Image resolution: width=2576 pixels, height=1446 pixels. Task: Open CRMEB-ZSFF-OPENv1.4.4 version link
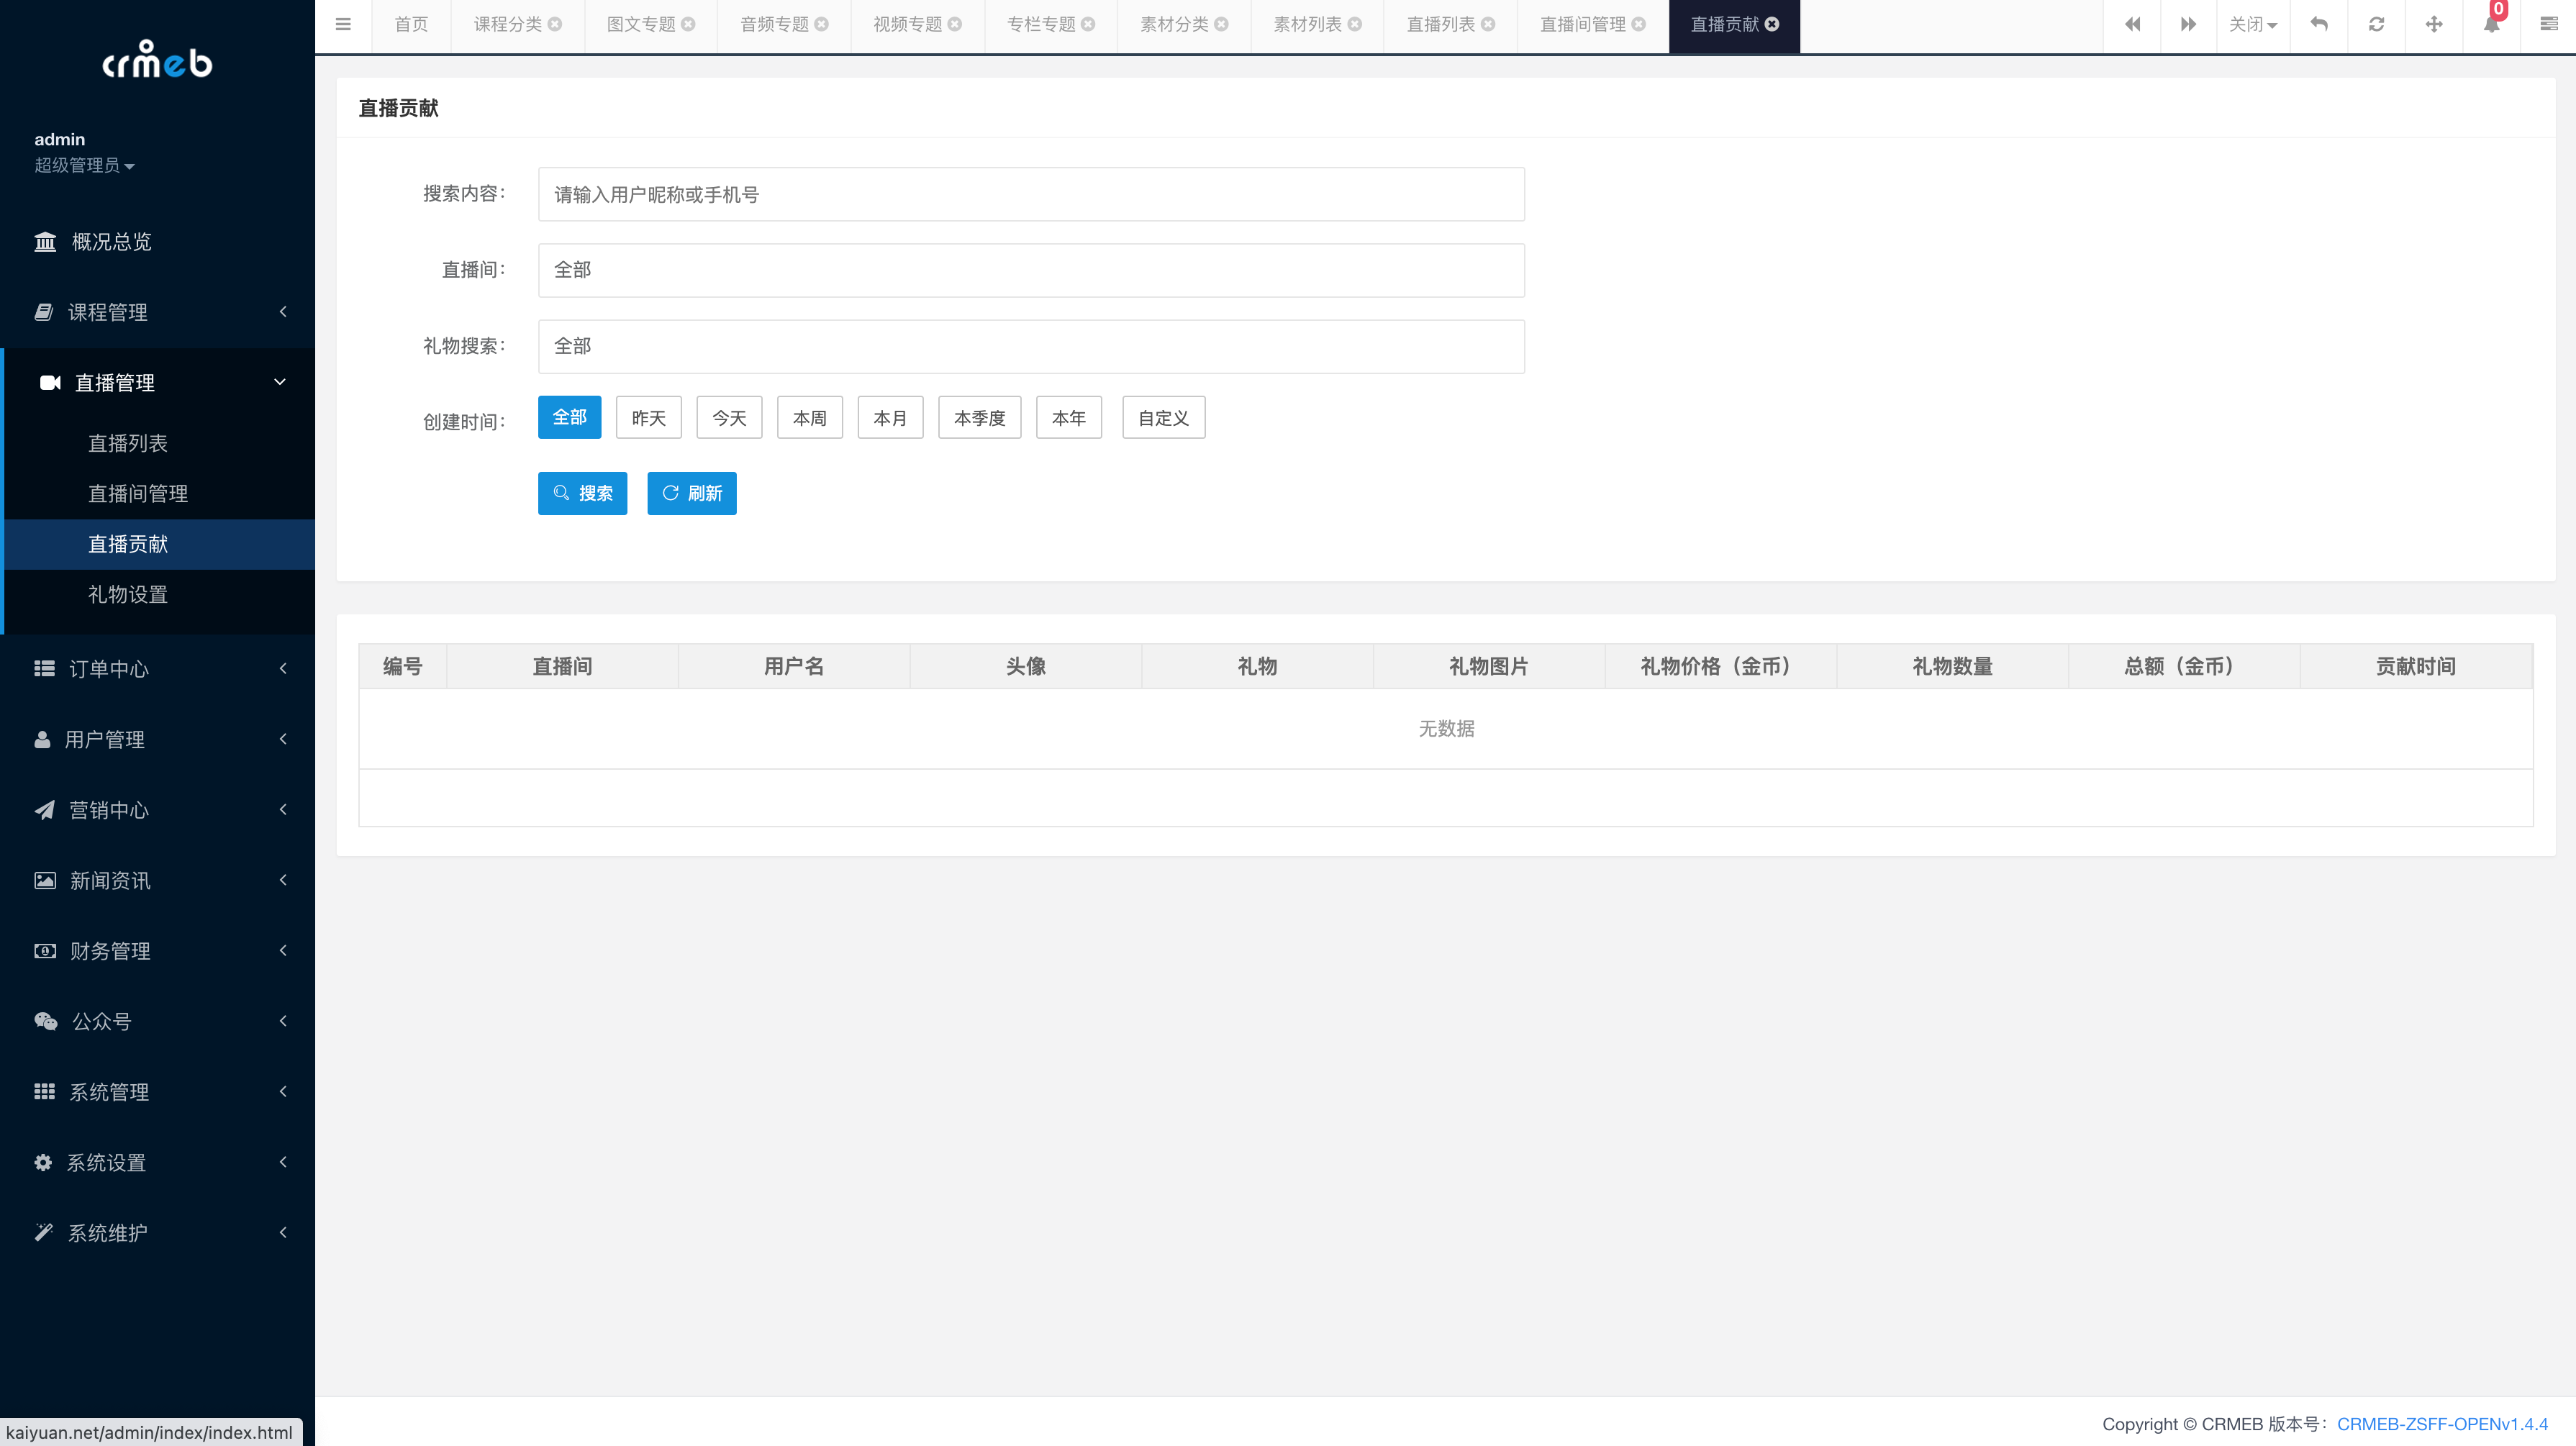point(2442,1424)
